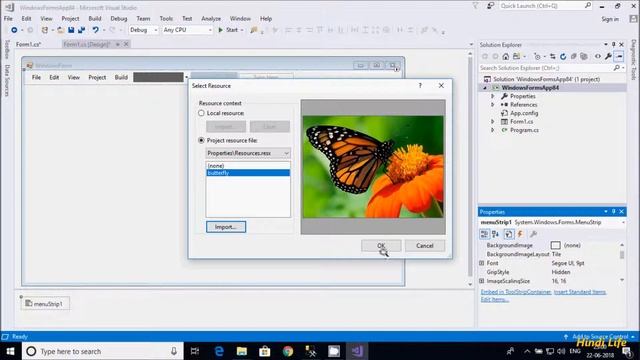The height and width of the screenshot is (360, 640).
Task: Expand the References node in Solution Explorer
Action: (493, 104)
